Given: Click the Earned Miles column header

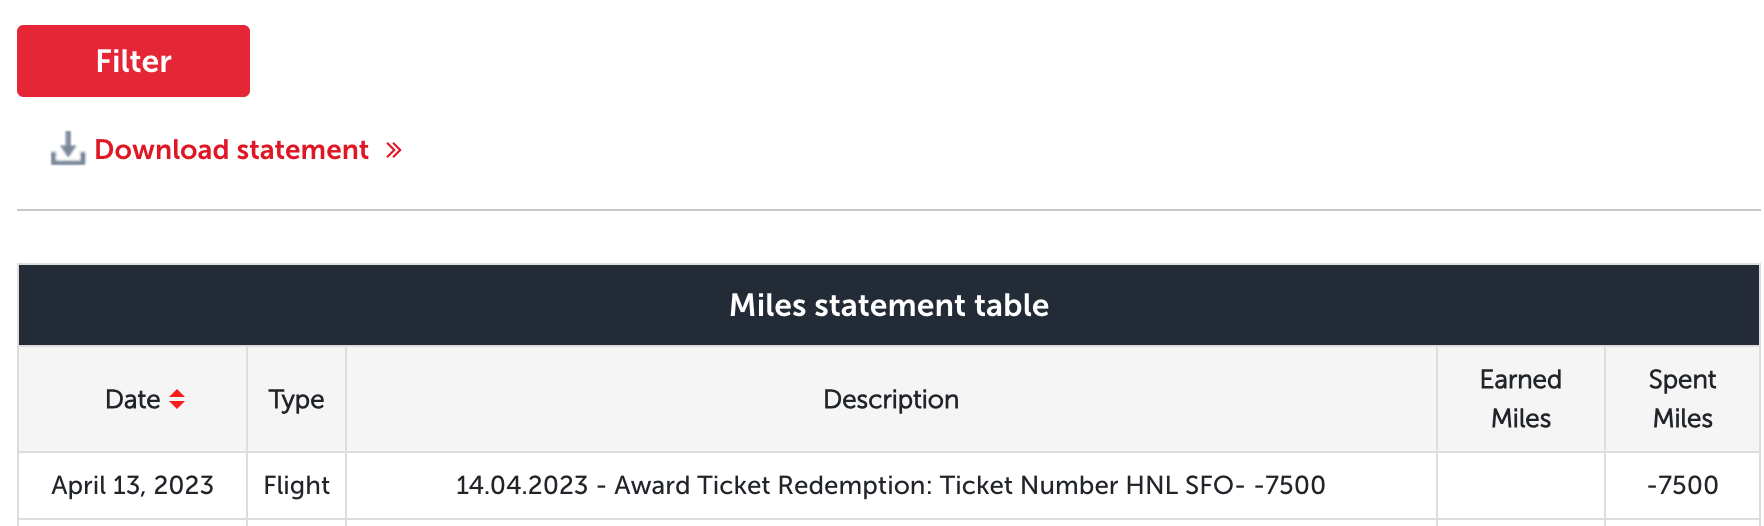Looking at the screenshot, I should coord(1521,399).
